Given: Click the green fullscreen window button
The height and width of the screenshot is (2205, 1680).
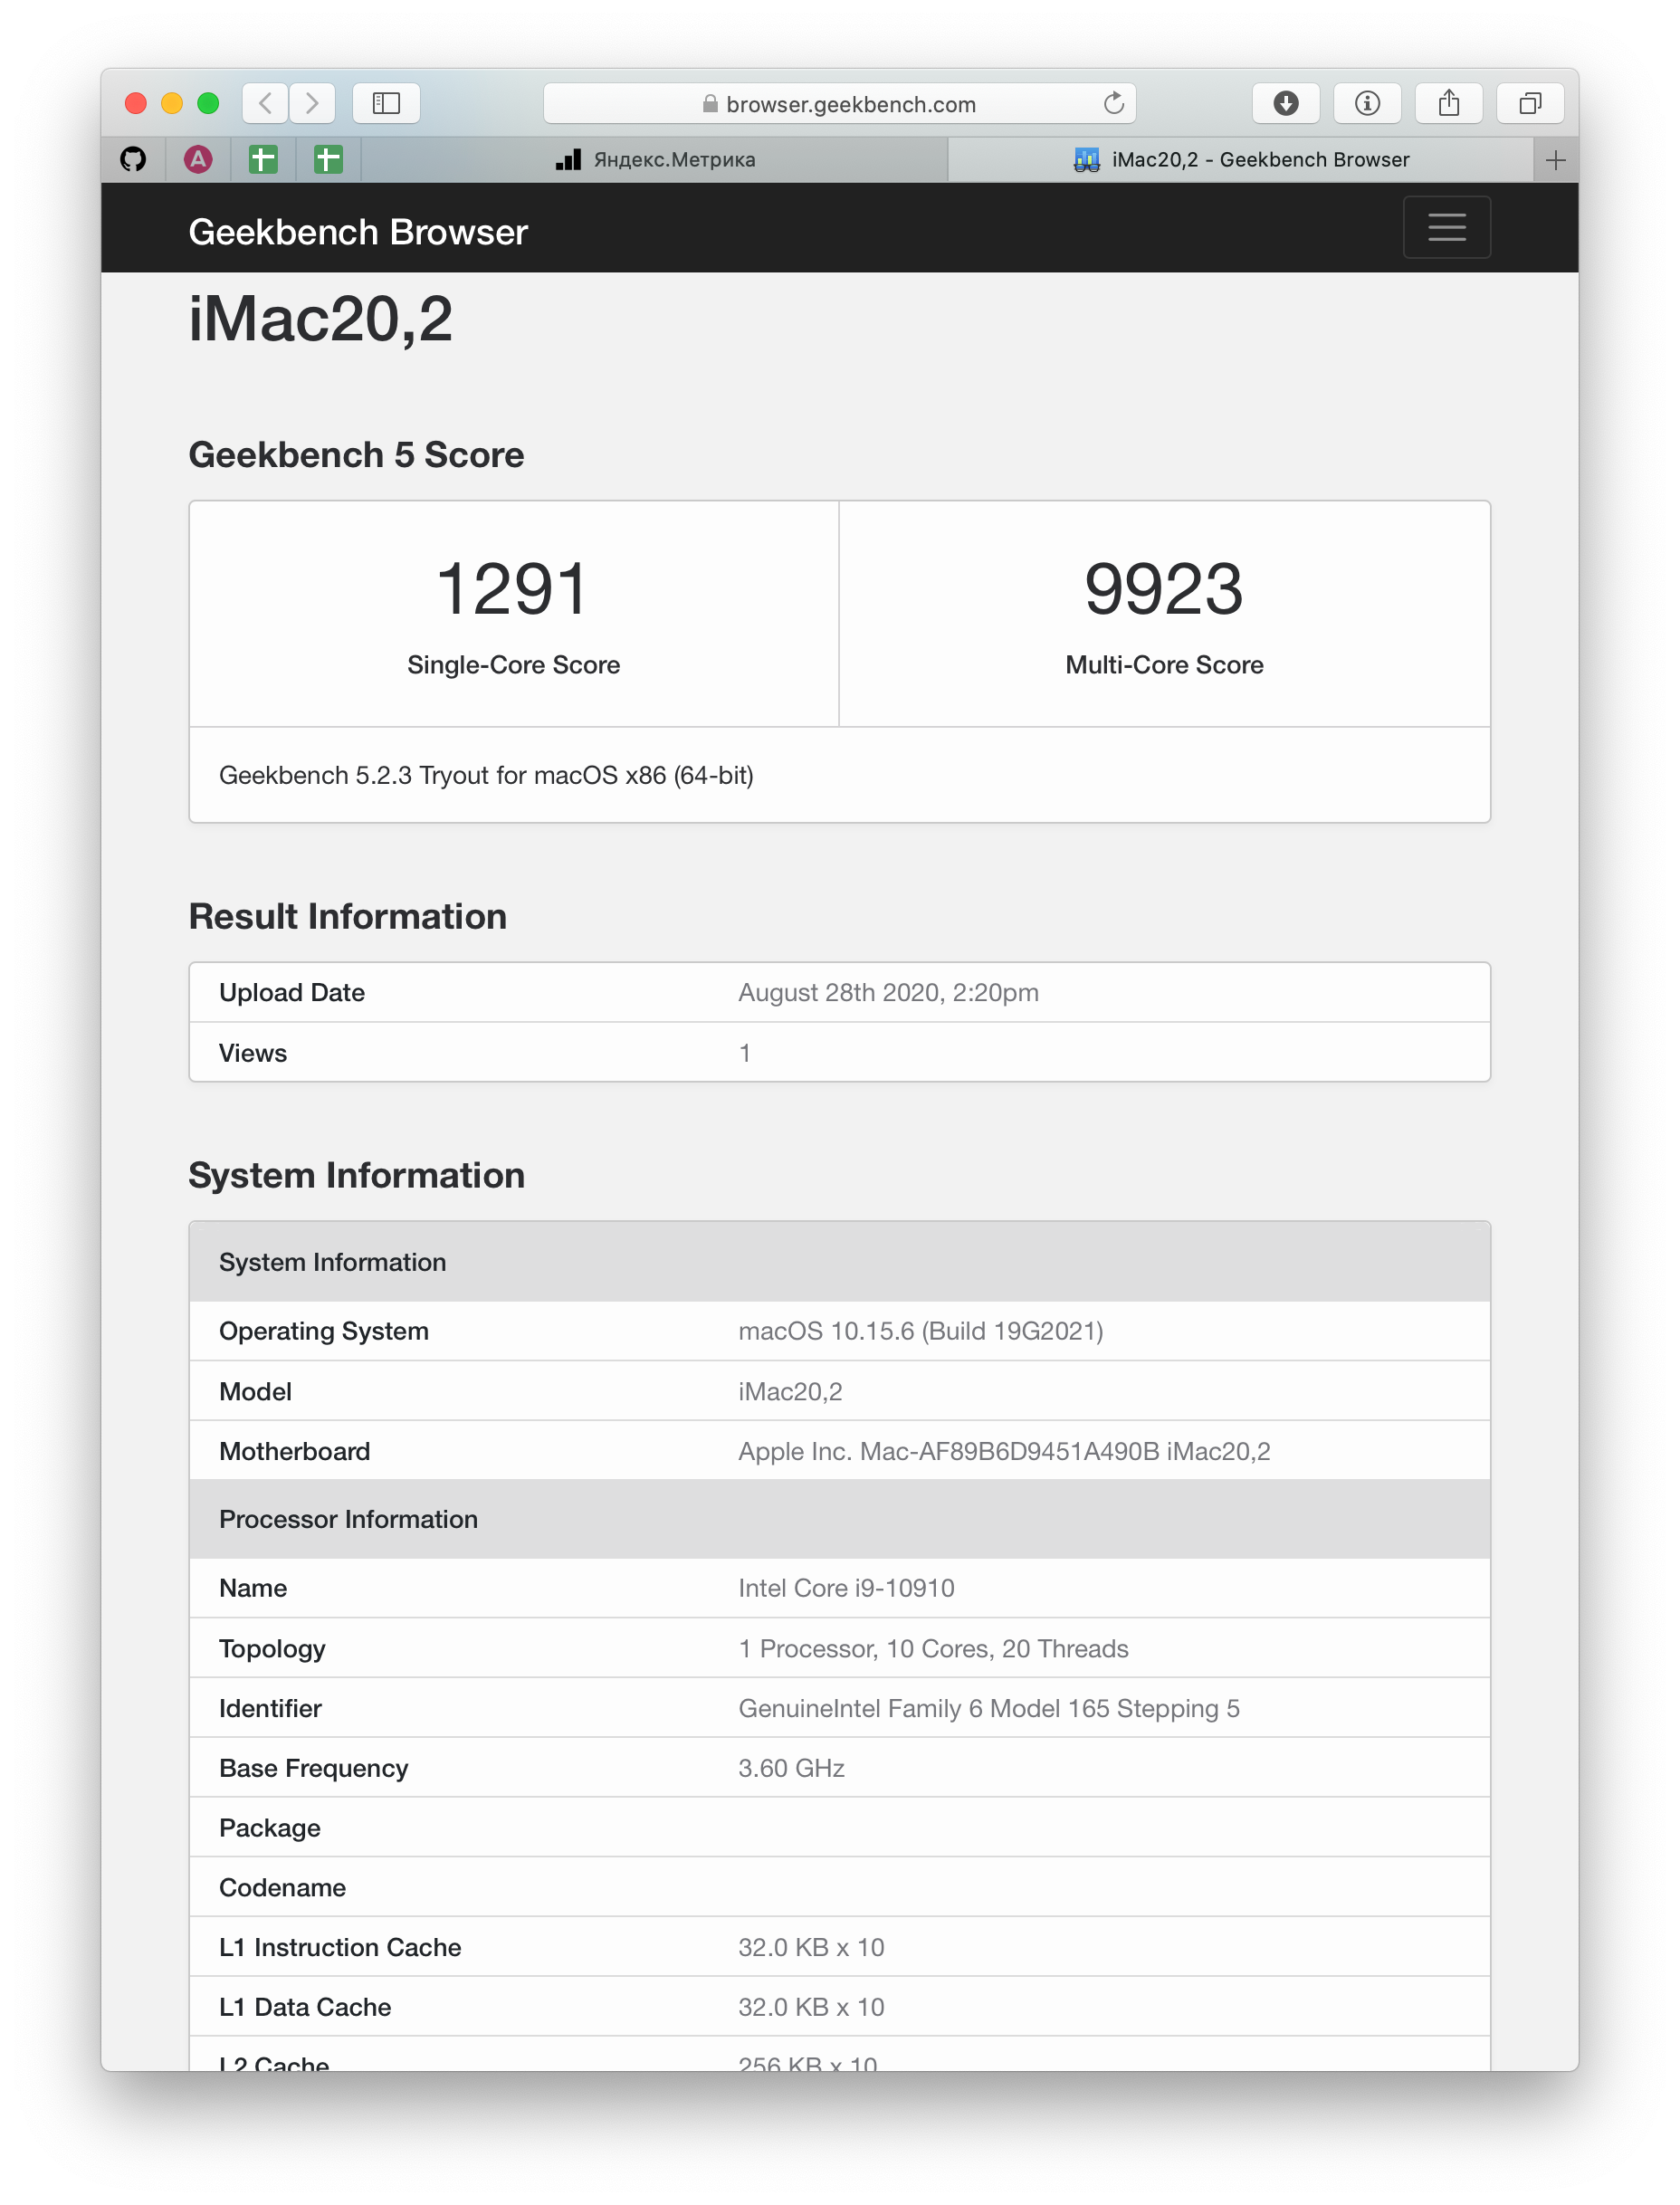Looking at the screenshot, I should coord(208,103).
